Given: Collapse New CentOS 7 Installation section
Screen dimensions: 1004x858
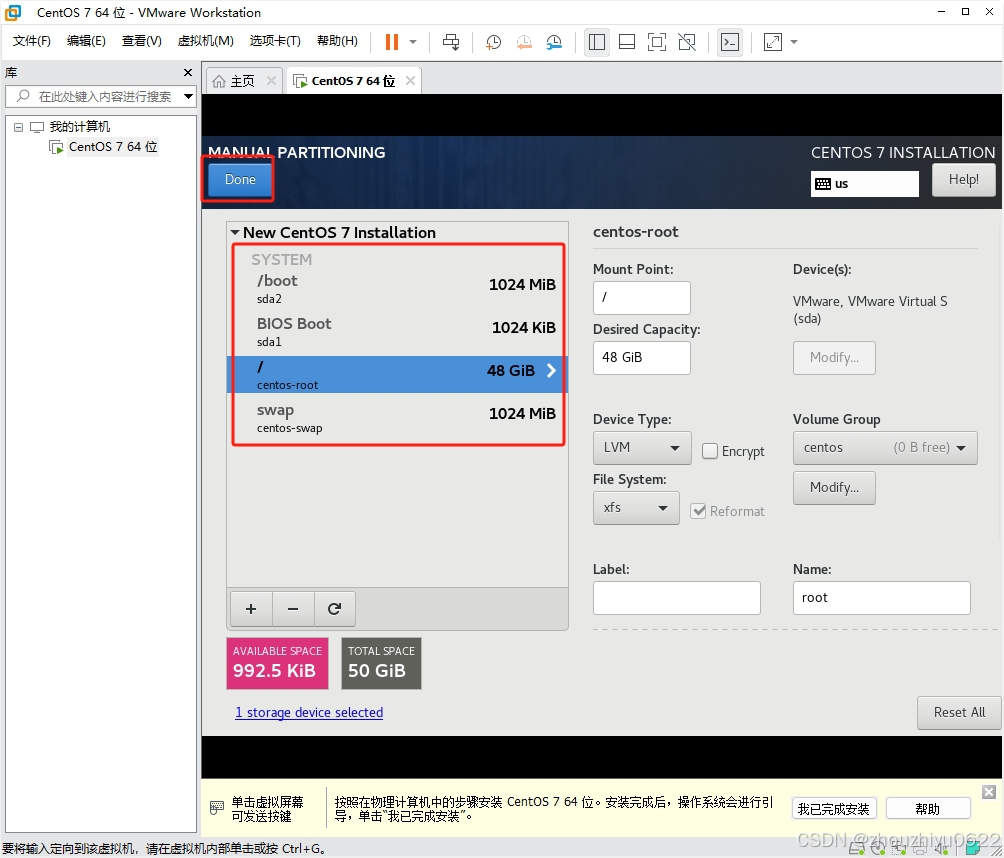Looking at the screenshot, I should [x=235, y=233].
